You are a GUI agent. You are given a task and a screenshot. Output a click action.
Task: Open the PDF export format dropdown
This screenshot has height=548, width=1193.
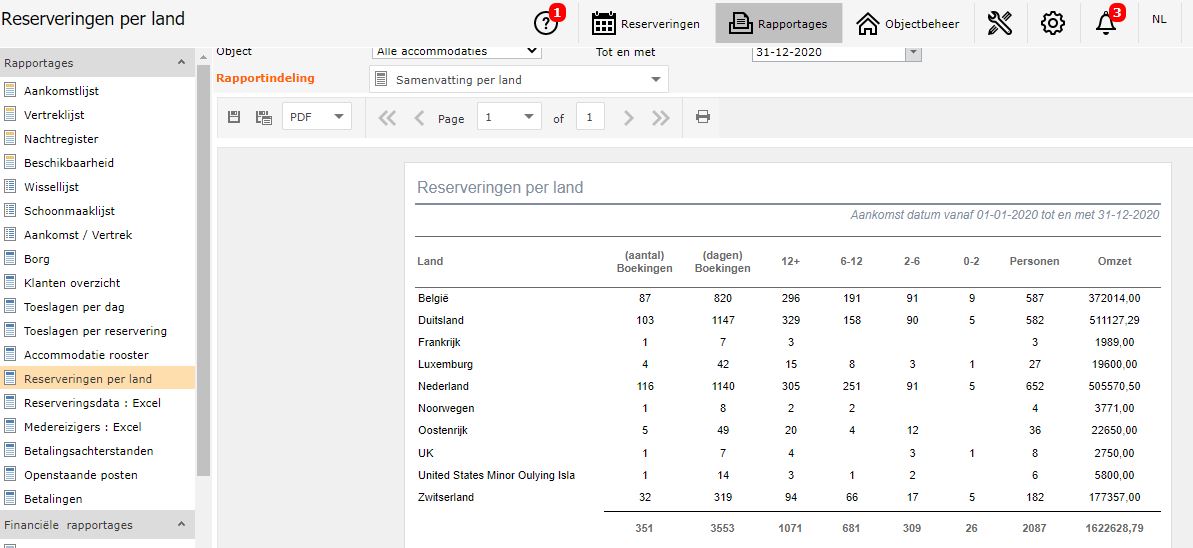[x=317, y=116]
